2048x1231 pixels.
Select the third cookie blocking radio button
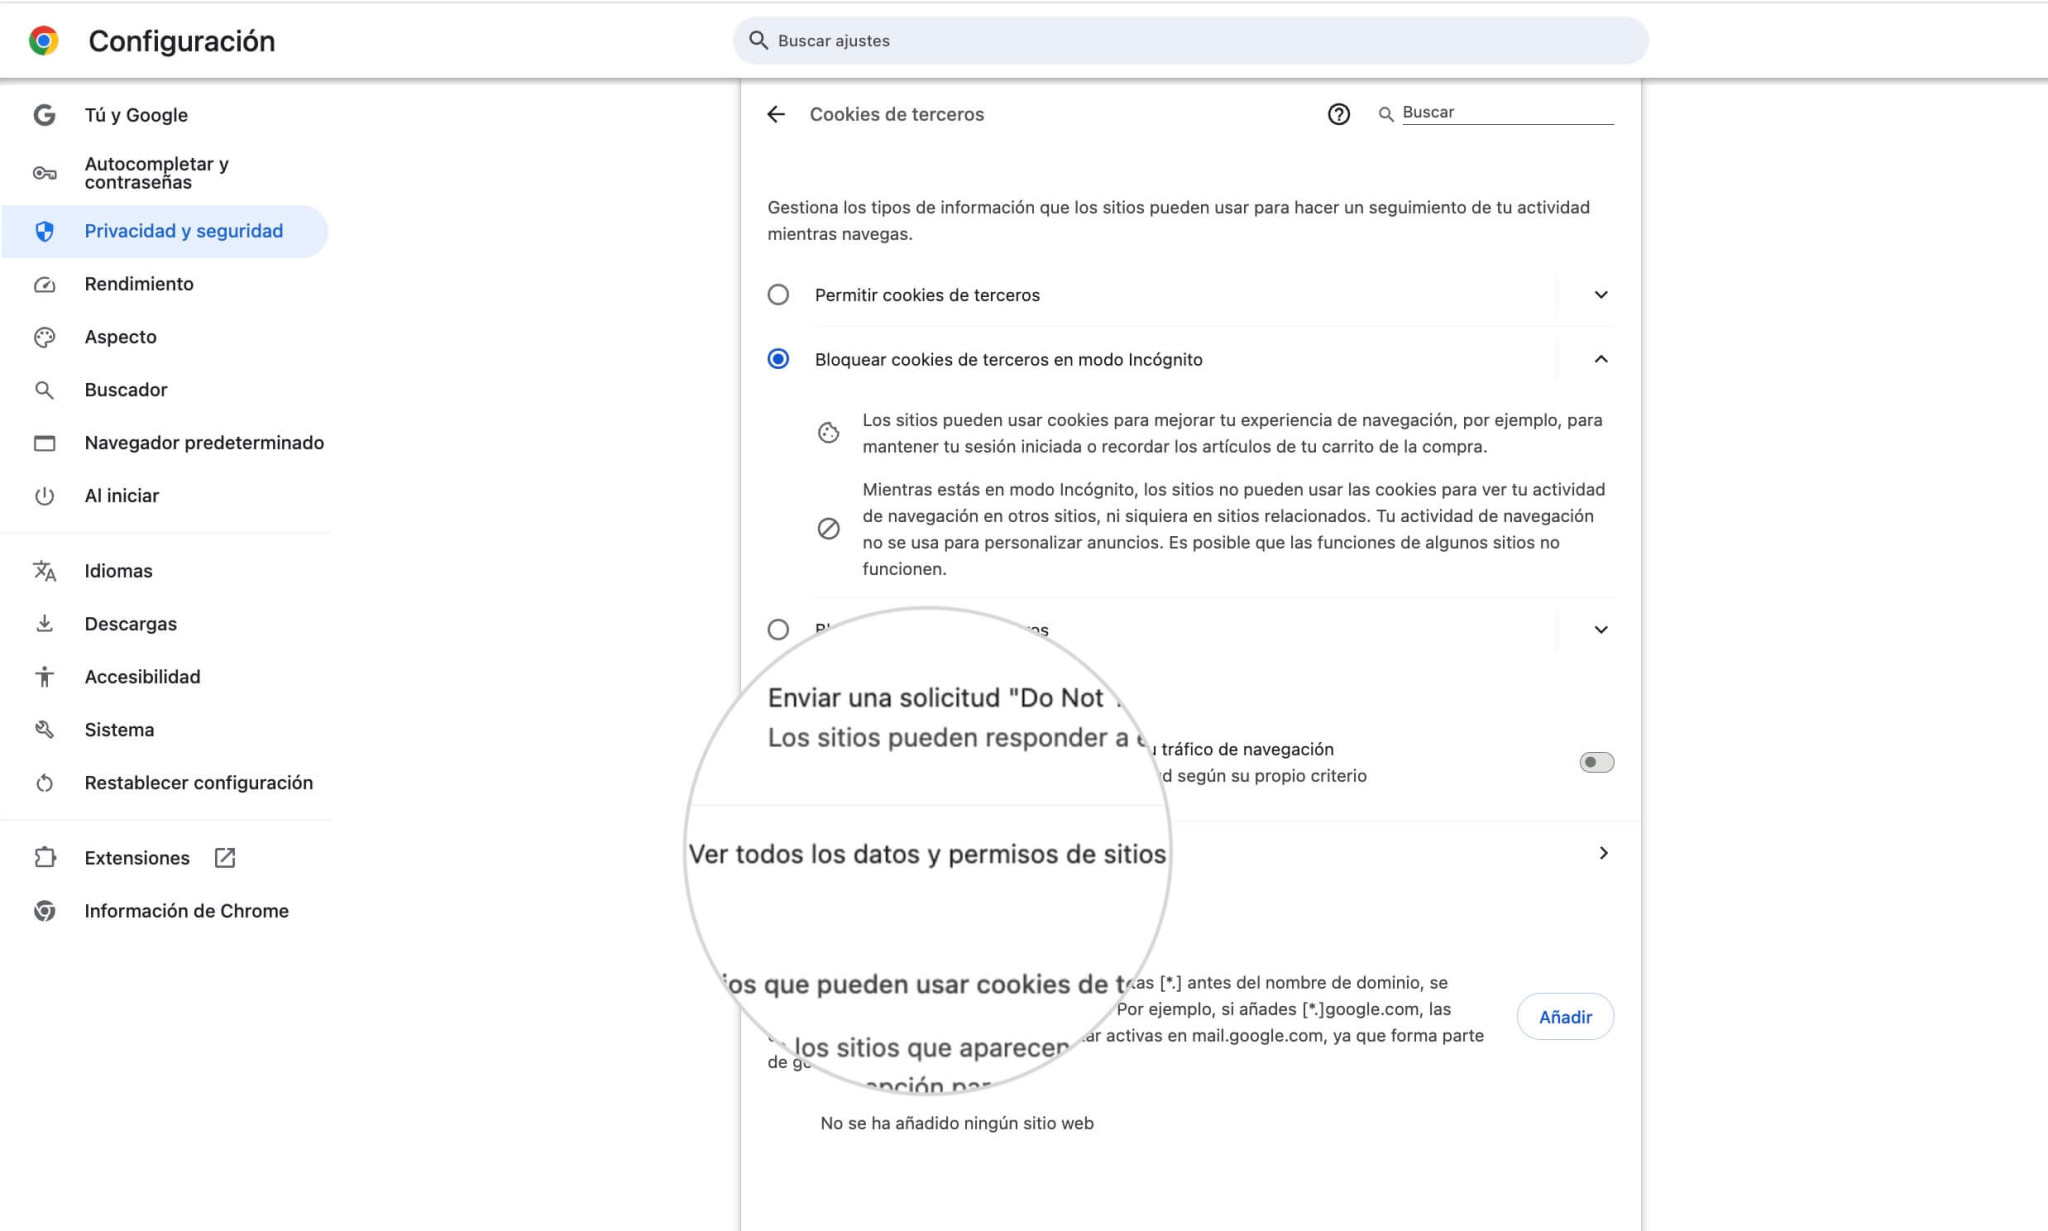click(778, 630)
